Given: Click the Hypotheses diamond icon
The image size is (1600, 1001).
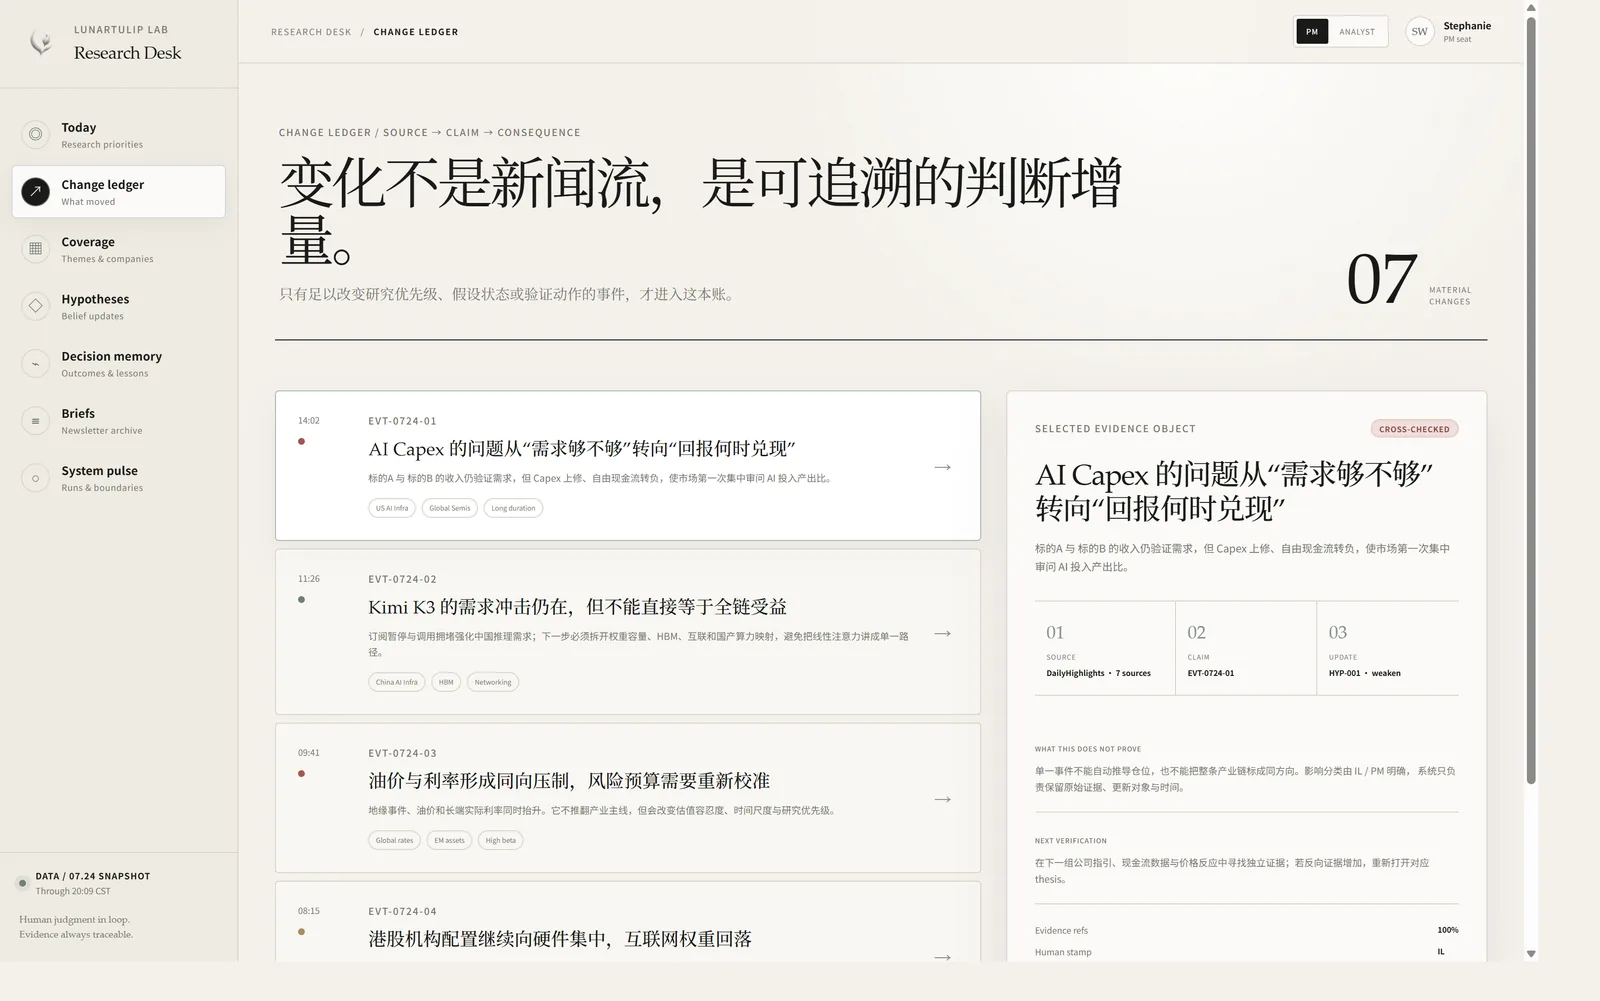Looking at the screenshot, I should click(35, 306).
